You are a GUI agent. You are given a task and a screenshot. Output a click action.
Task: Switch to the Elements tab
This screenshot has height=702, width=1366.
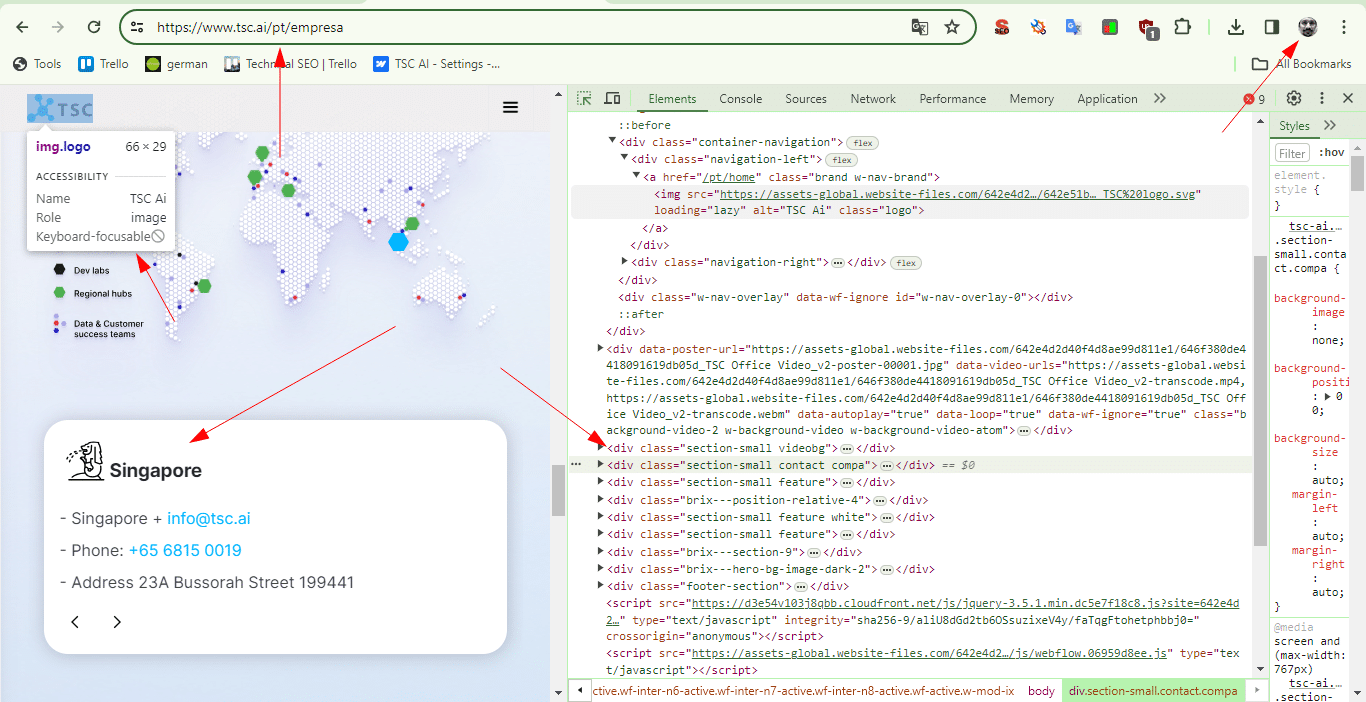672,99
